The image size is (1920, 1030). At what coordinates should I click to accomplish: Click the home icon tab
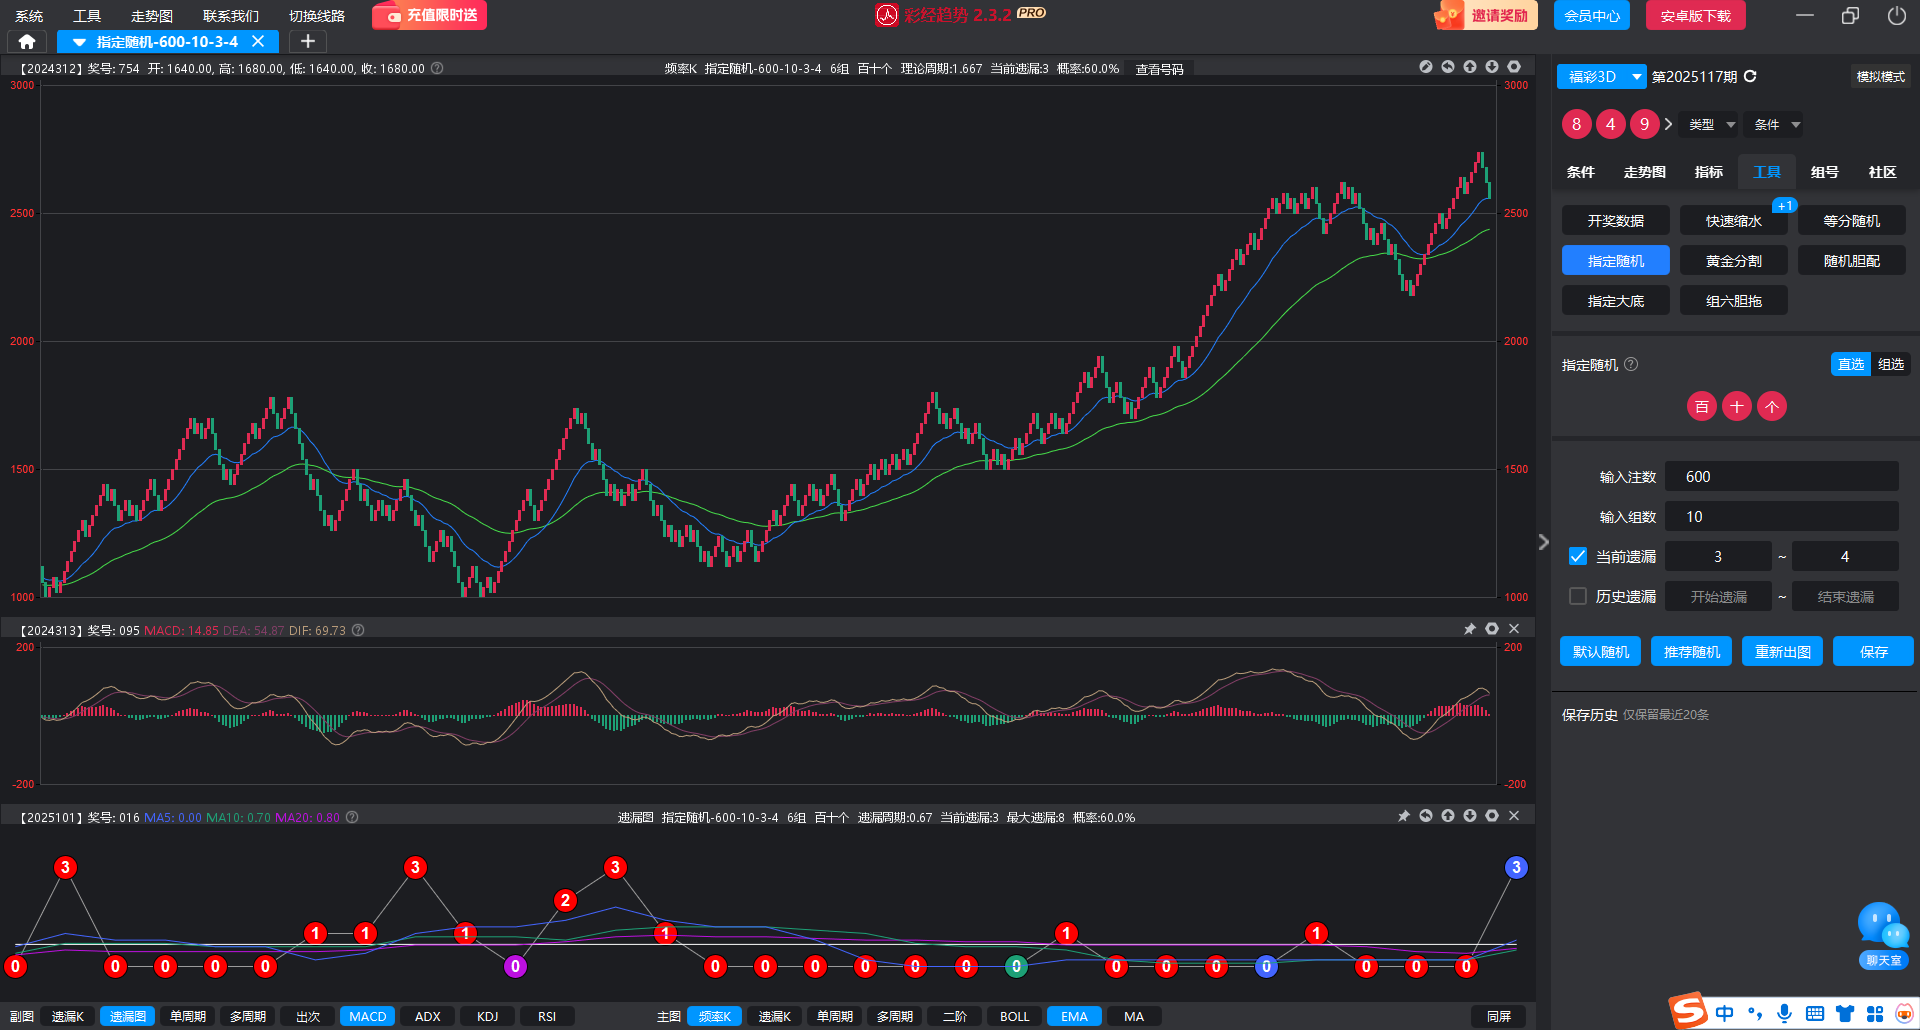[x=27, y=42]
